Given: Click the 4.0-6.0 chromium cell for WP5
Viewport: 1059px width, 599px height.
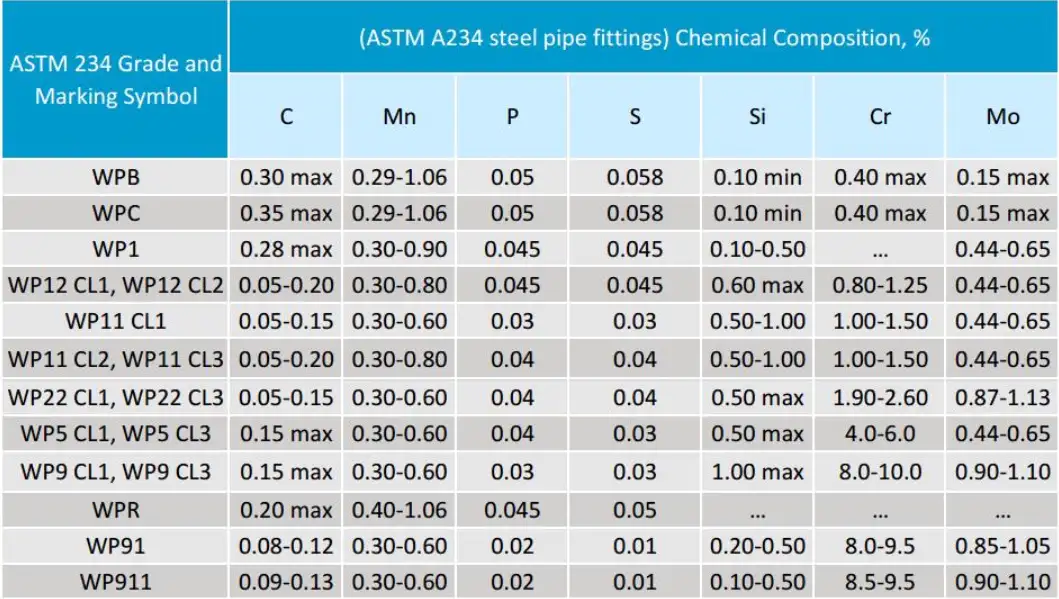Looking at the screenshot, I should pos(880,434).
